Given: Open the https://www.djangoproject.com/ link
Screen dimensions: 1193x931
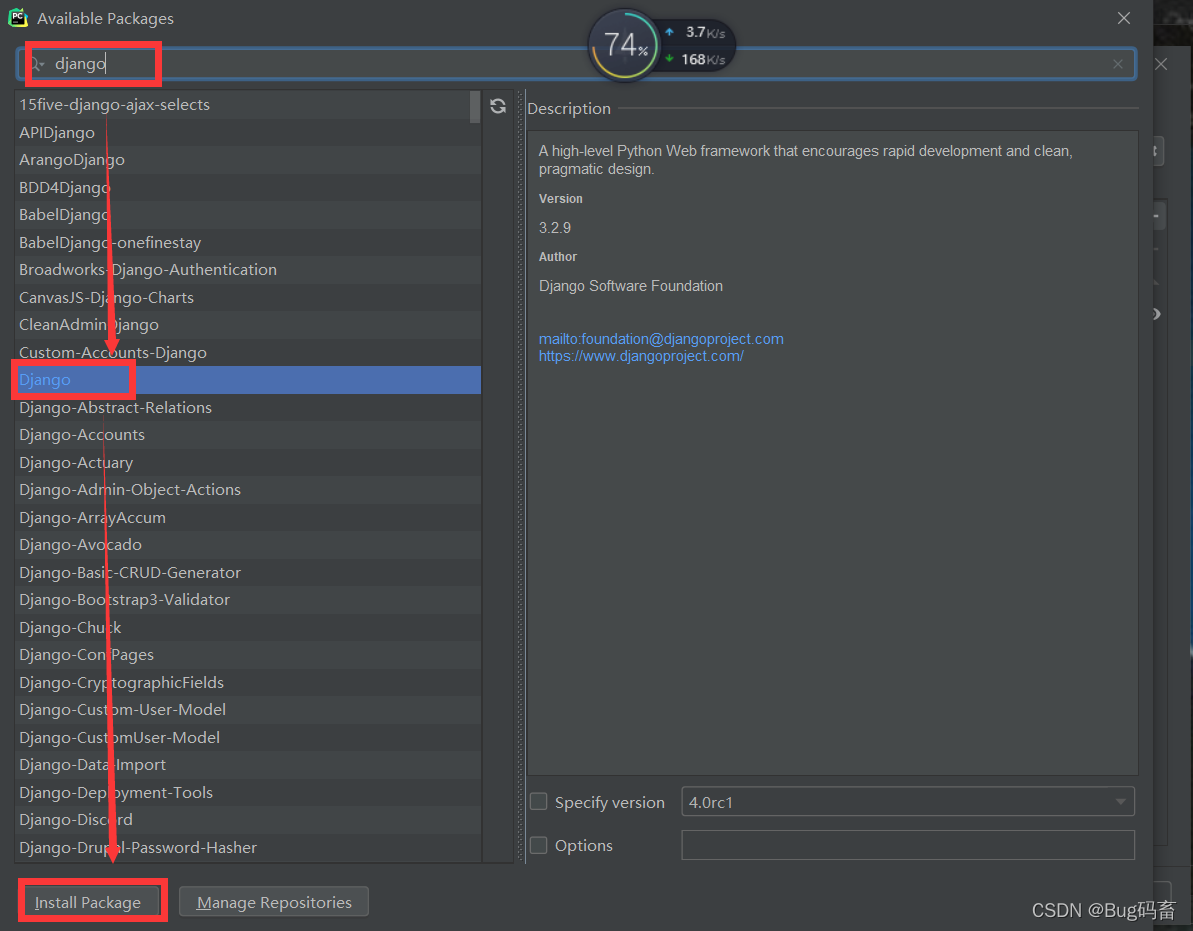Looking at the screenshot, I should click(641, 356).
